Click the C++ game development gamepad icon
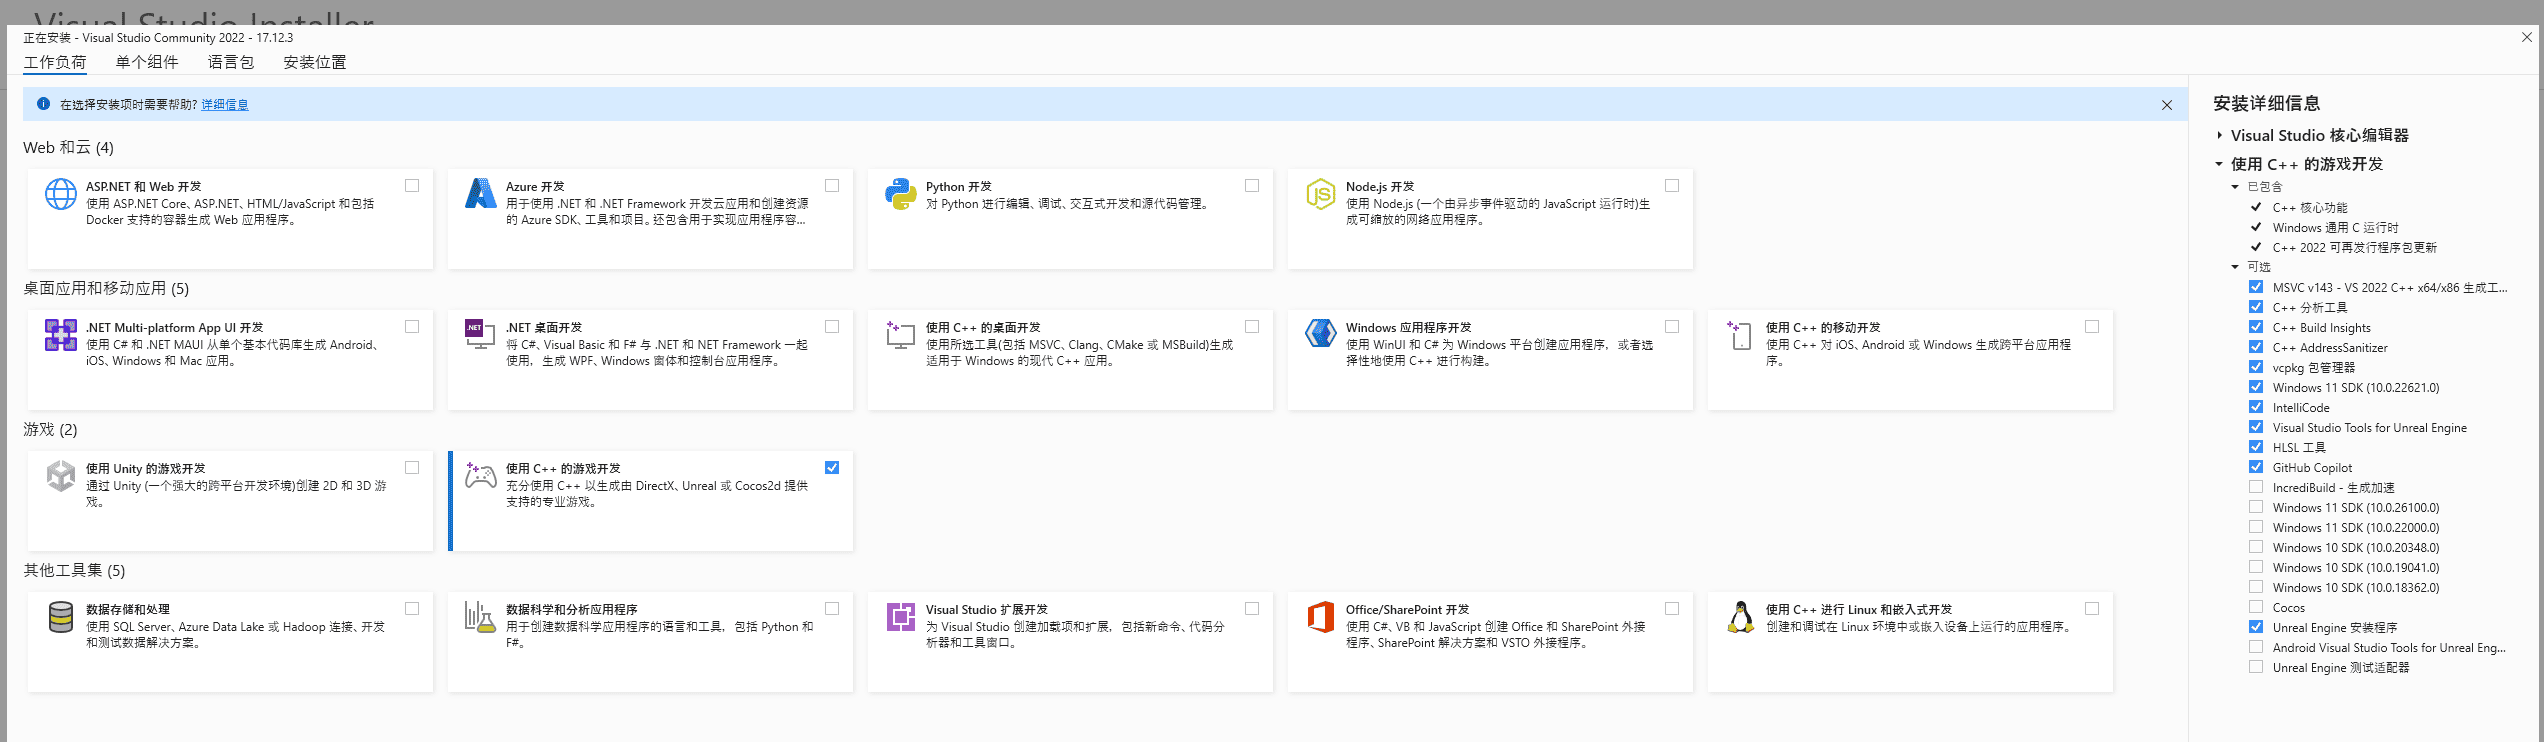Viewport: 2544px width, 742px height. click(481, 476)
